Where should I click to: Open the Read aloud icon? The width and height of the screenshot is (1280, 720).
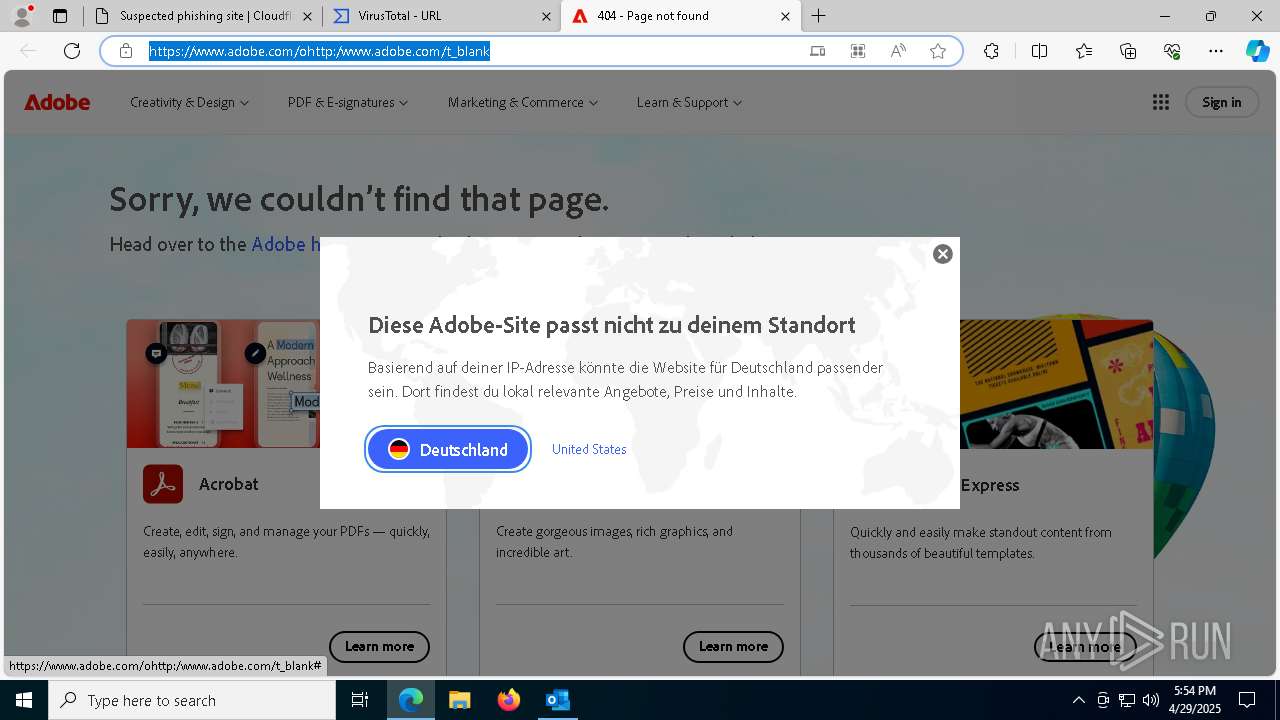coord(898,51)
